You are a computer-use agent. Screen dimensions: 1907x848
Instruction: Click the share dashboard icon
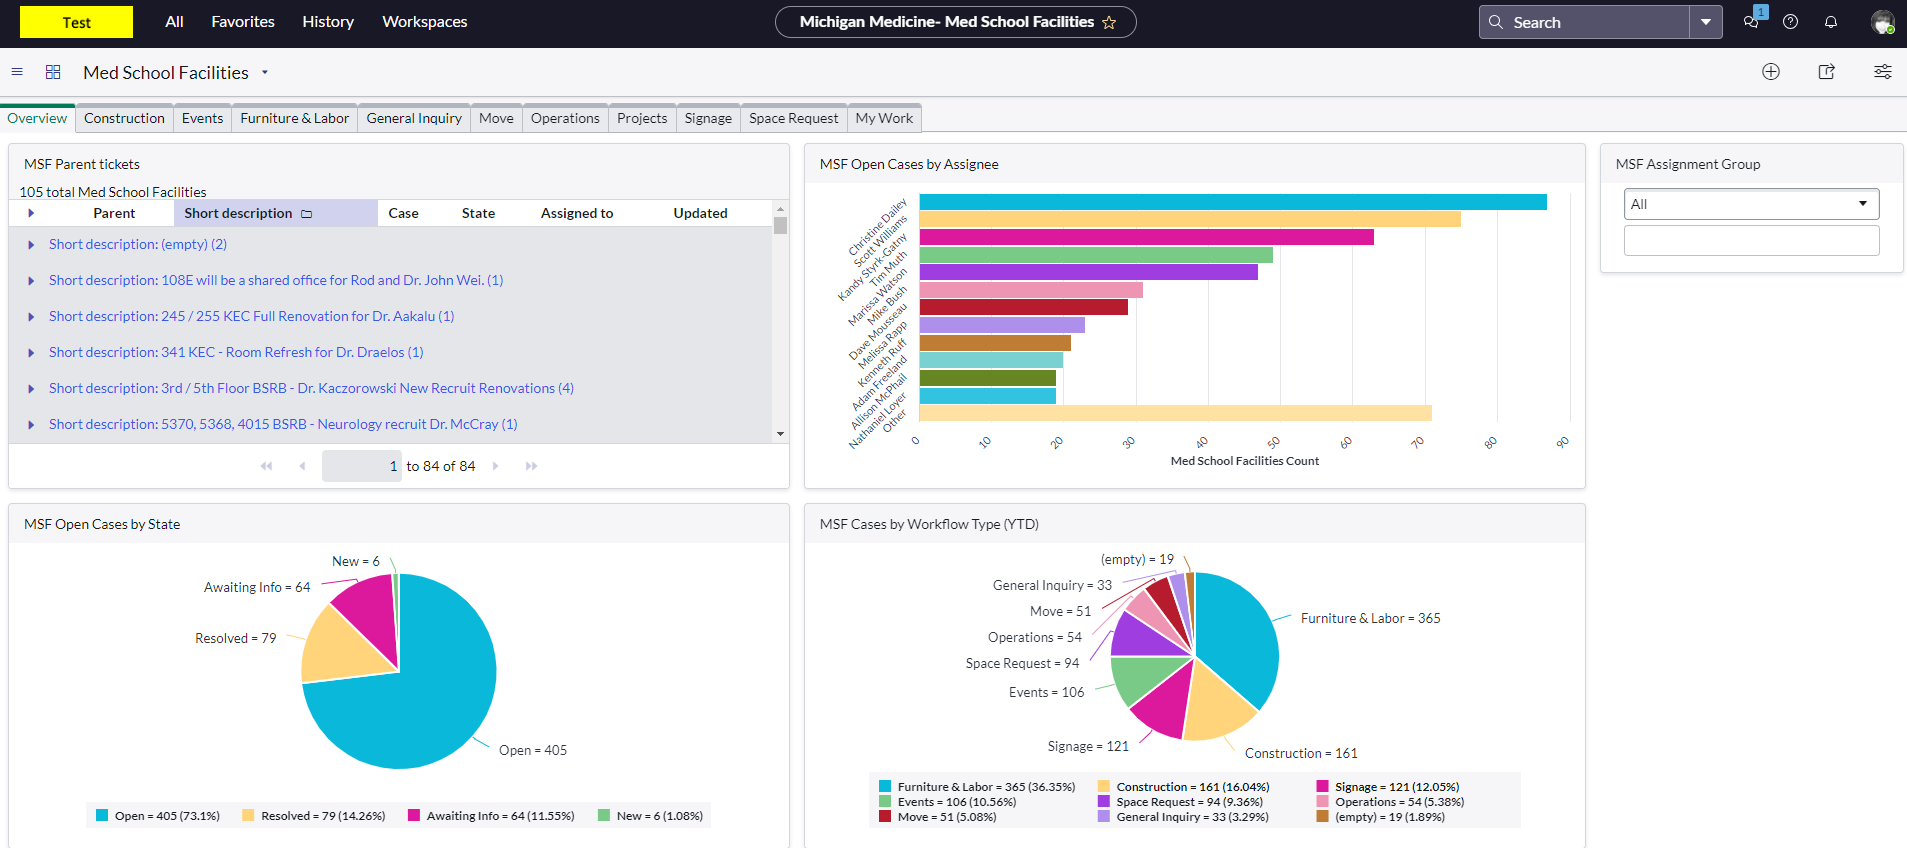(1827, 71)
